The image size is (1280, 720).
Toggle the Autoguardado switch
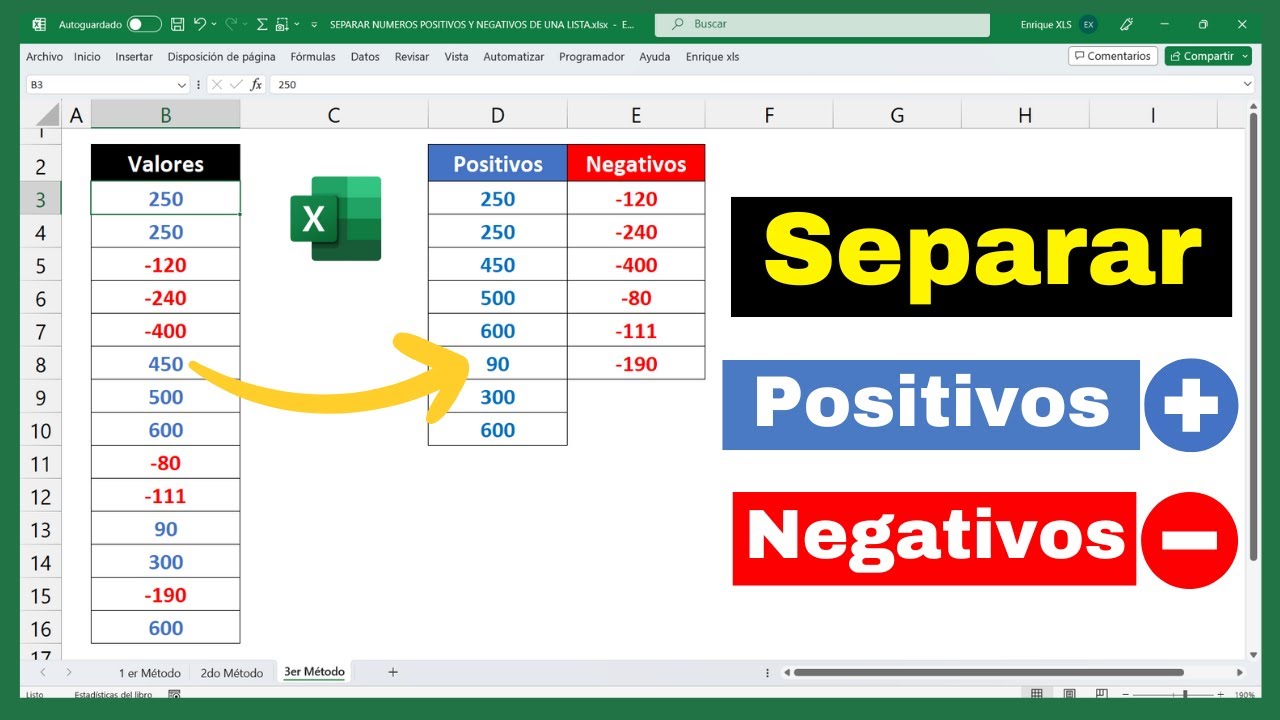[144, 24]
